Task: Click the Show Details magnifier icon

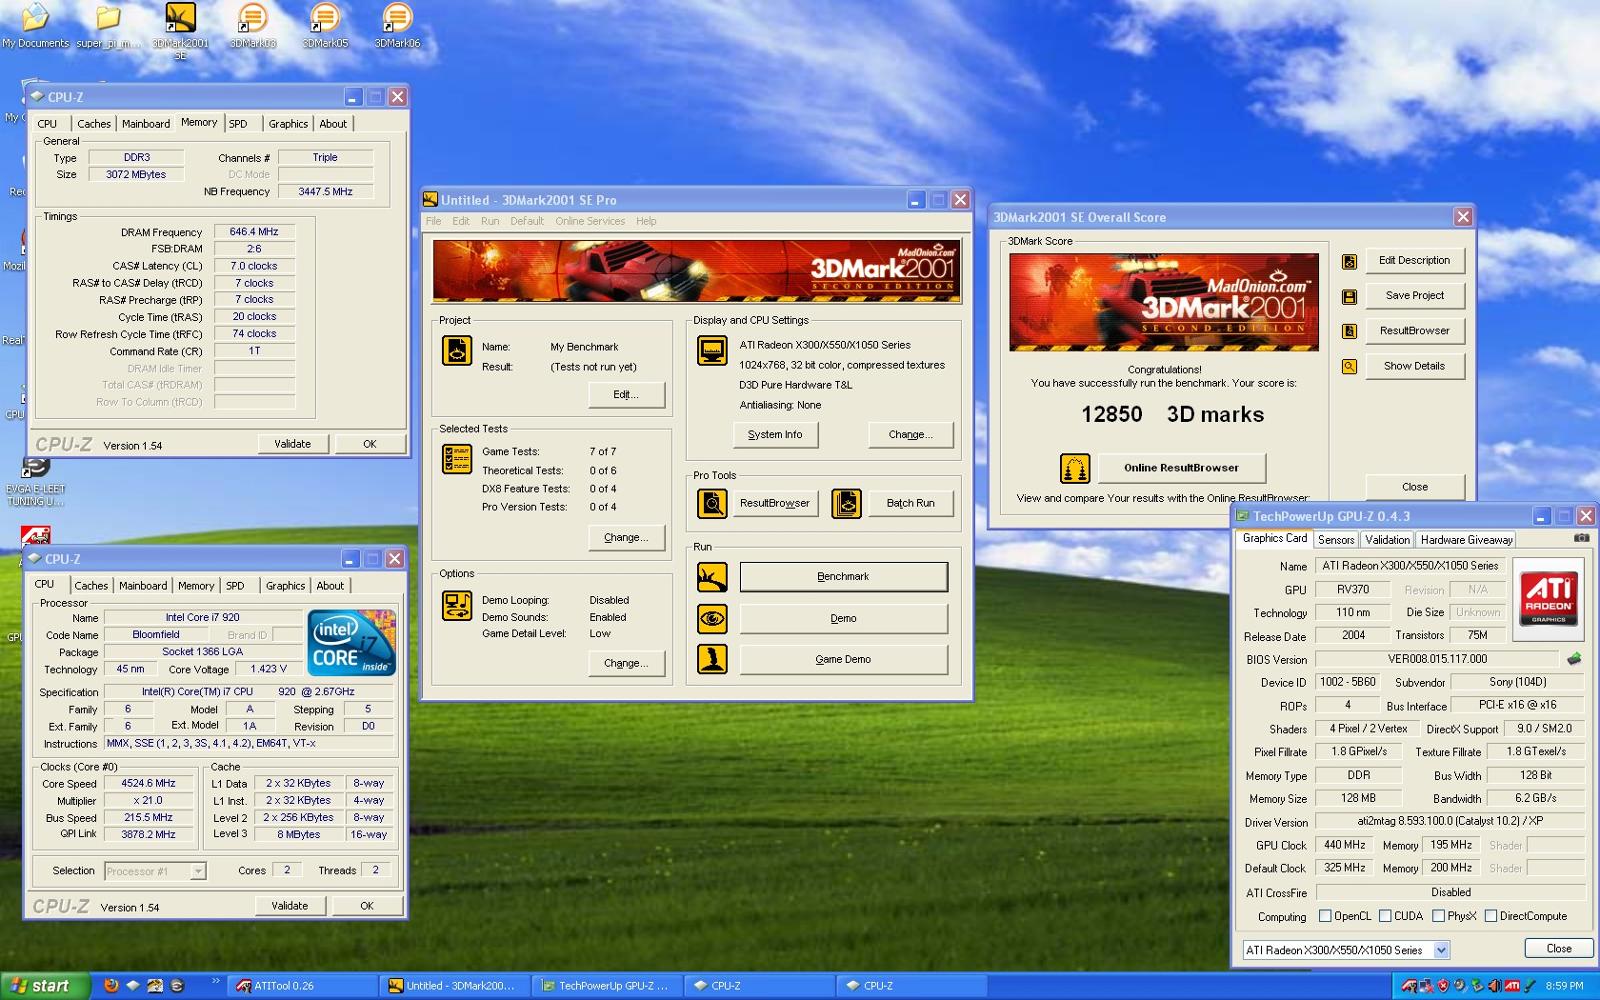Action: coord(1349,366)
